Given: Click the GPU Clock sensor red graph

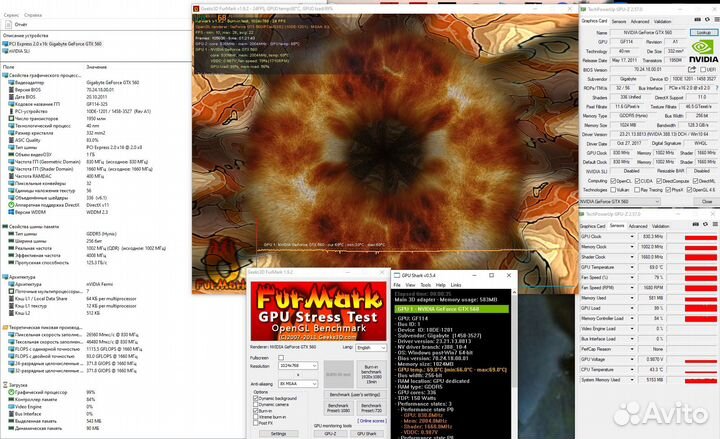Looking at the screenshot, I should (700, 237).
